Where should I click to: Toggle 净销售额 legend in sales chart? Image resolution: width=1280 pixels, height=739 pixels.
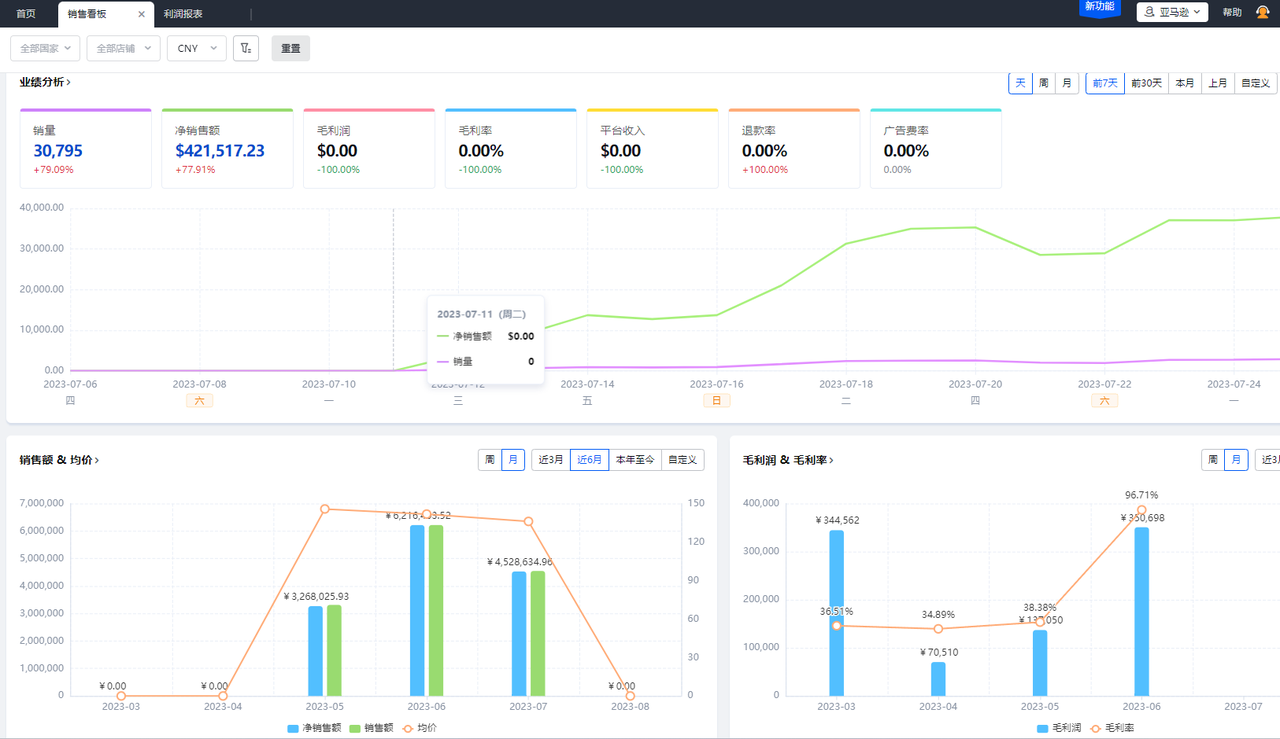[314, 728]
